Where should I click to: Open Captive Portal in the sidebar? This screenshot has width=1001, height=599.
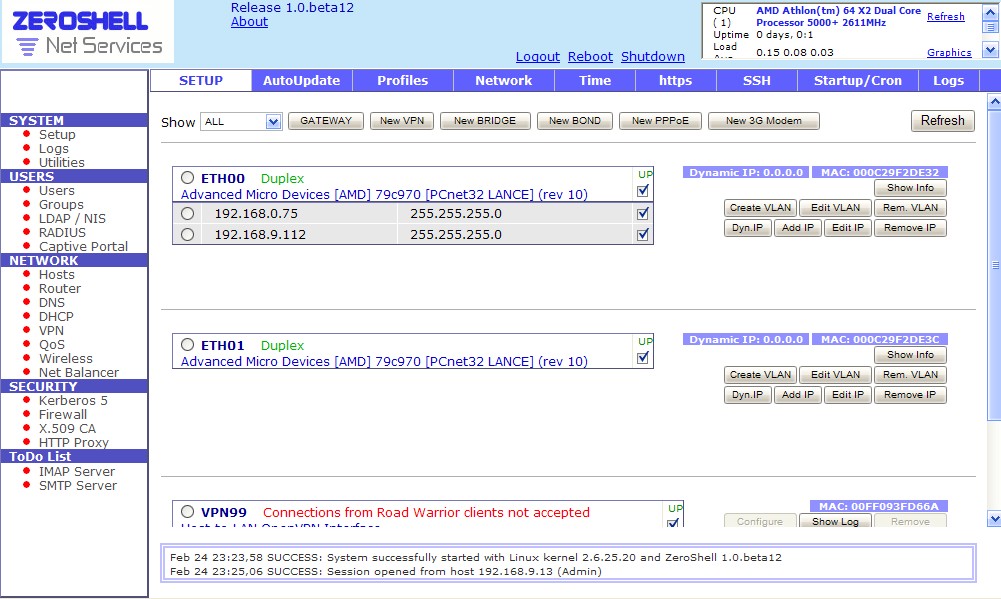click(x=83, y=246)
